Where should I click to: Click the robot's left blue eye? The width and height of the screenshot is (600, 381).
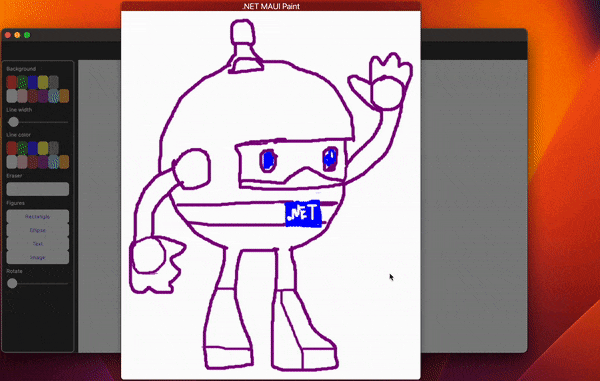[x=268, y=160]
